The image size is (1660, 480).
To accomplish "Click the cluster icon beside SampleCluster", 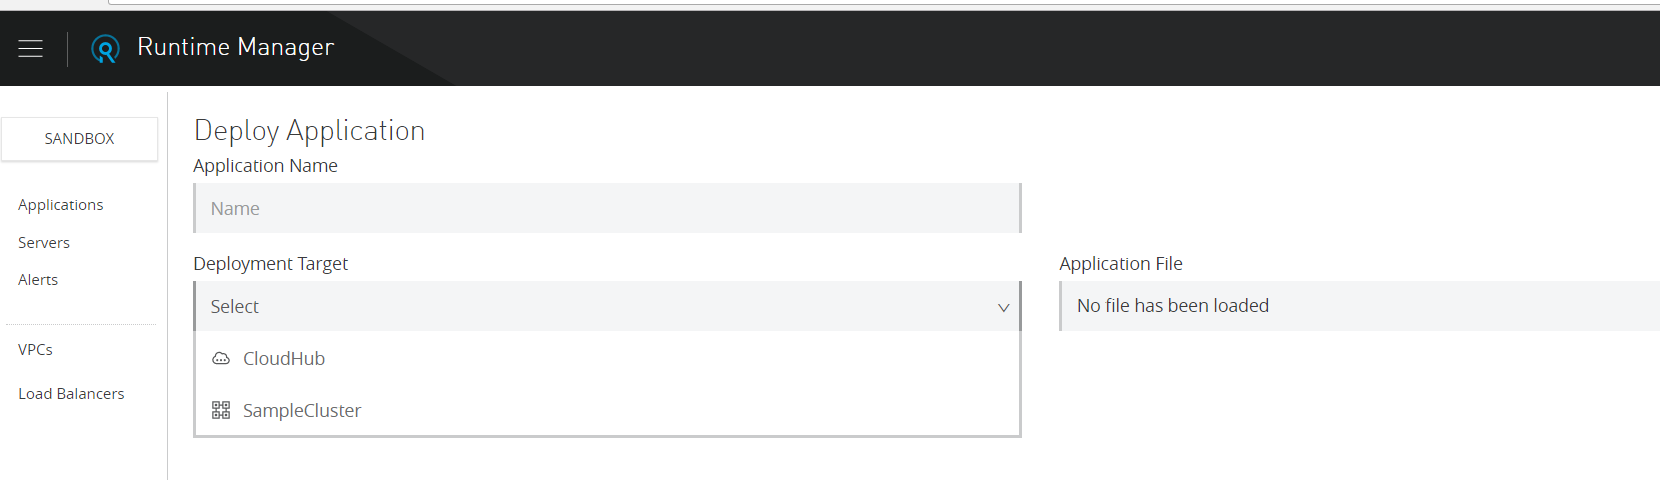I will pyautogui.click(x=221, y=410).
